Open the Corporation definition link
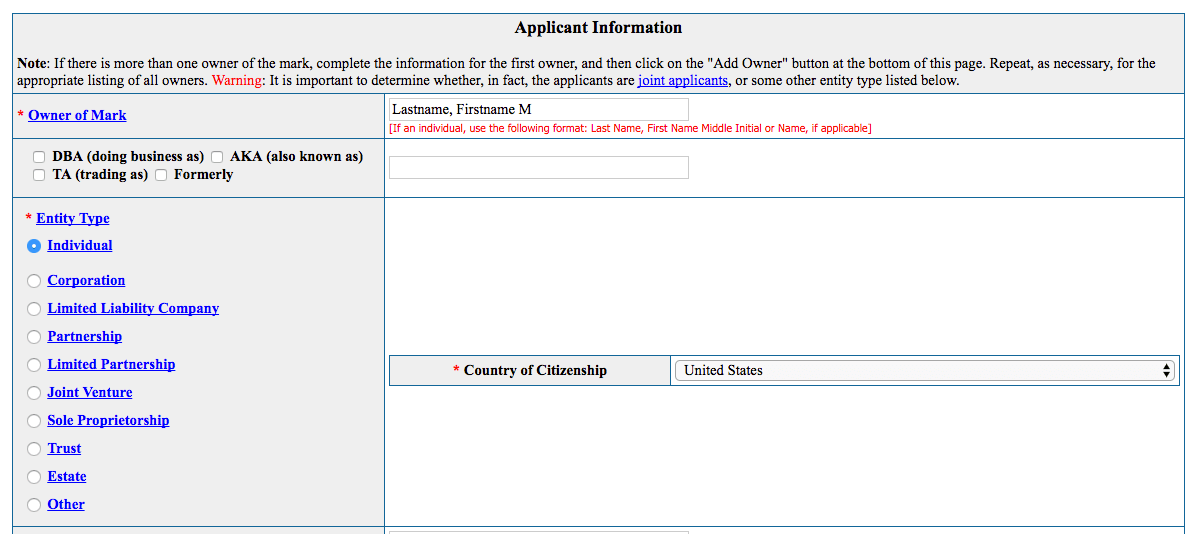This screenshot has height=534, width=1198. pyautogui.click(x=86, y=280)
